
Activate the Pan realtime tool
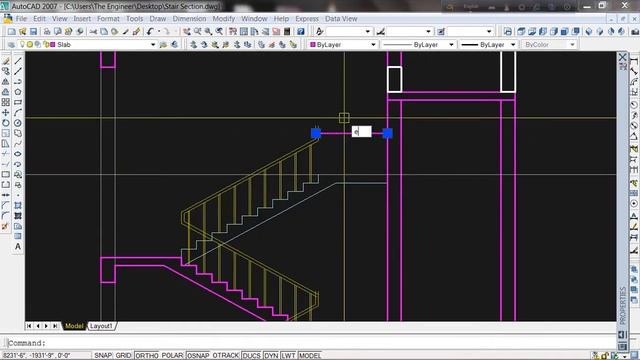point(187,31)
